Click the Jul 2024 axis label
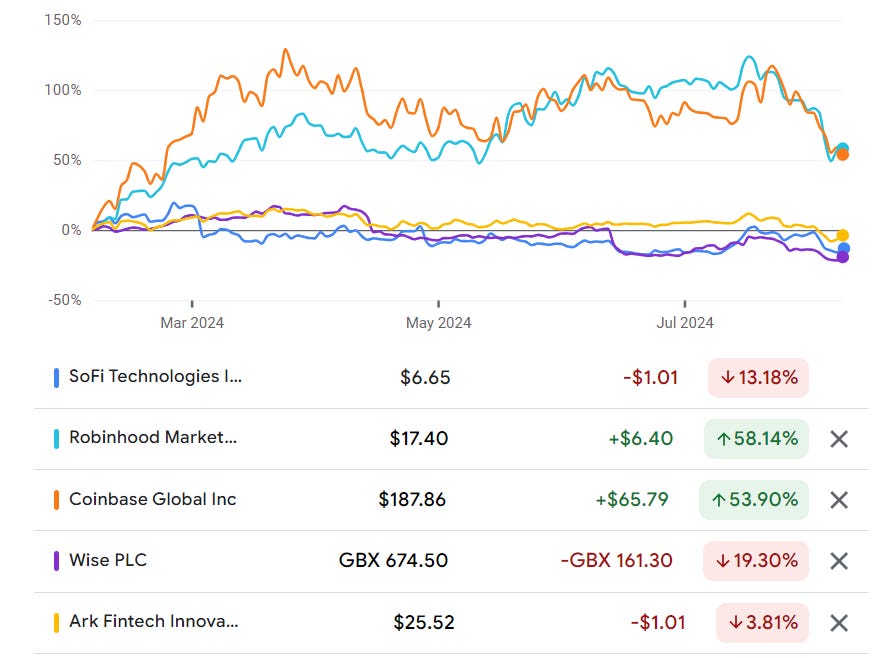The width and height of the screenshot is (885, 658). (685, 323)
